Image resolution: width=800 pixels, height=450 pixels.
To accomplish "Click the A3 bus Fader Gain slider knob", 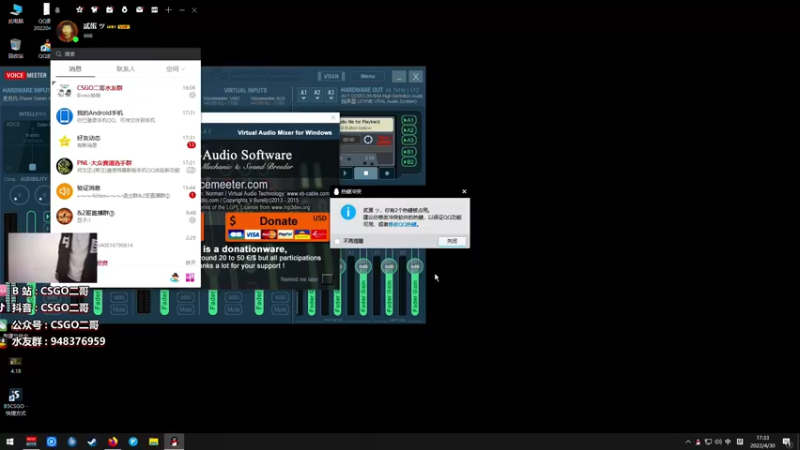I will tap(363, 266).
